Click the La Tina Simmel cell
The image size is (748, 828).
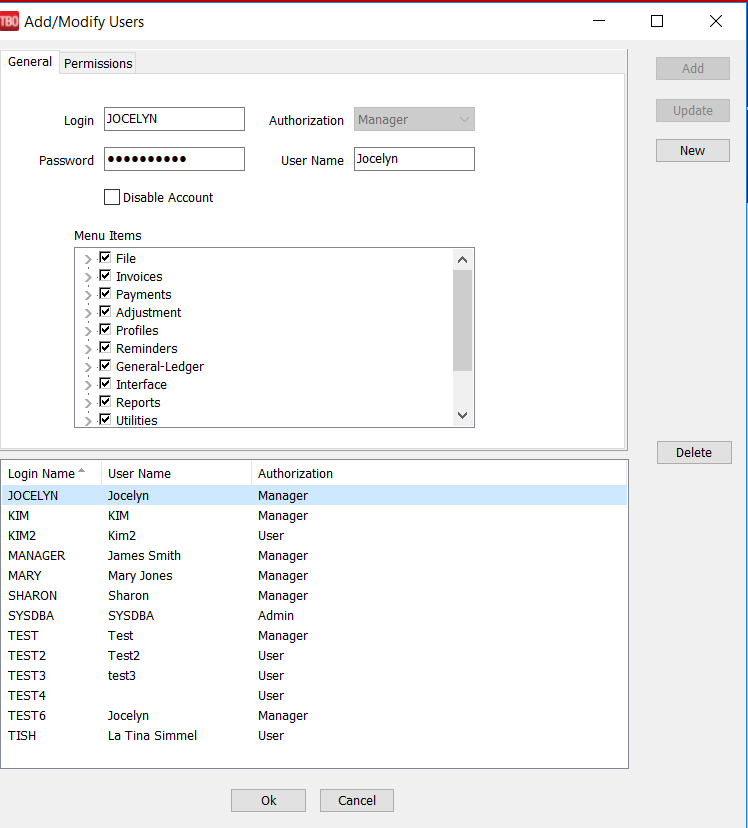[152, 736]
